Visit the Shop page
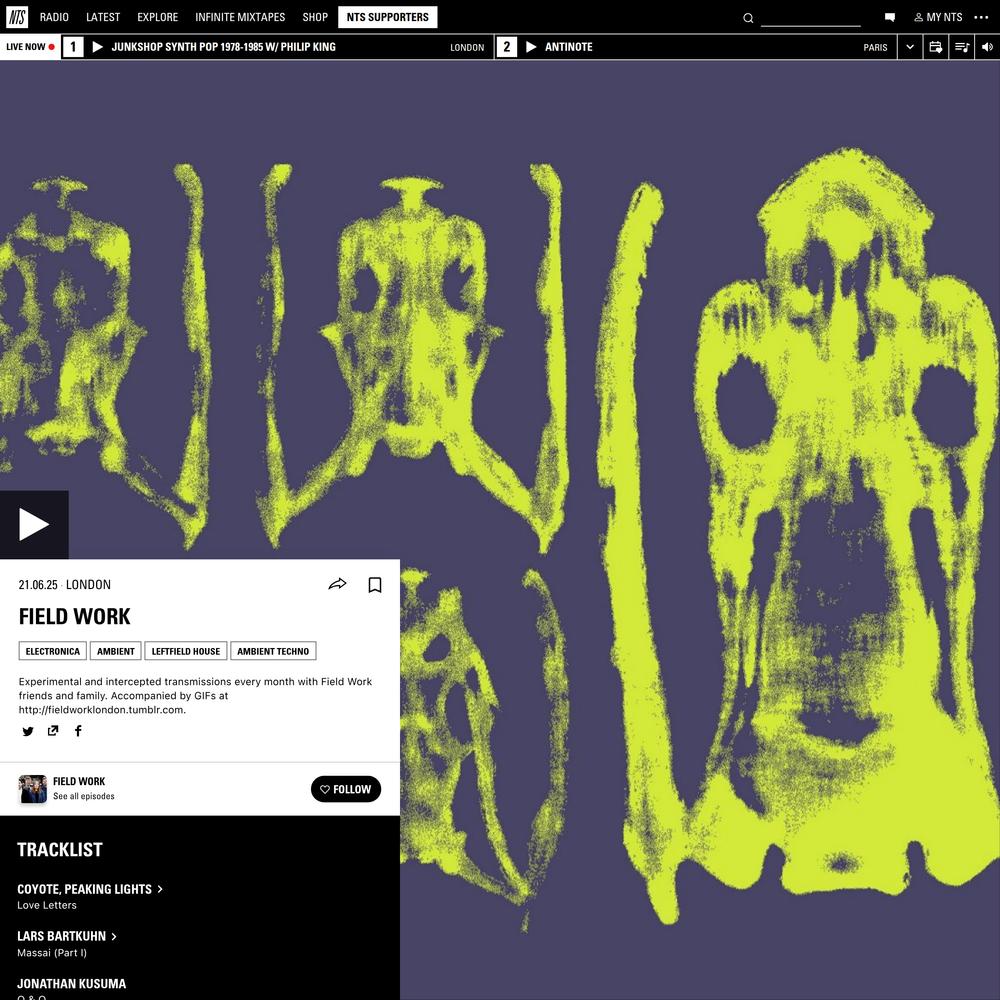 tap(315, 17)
